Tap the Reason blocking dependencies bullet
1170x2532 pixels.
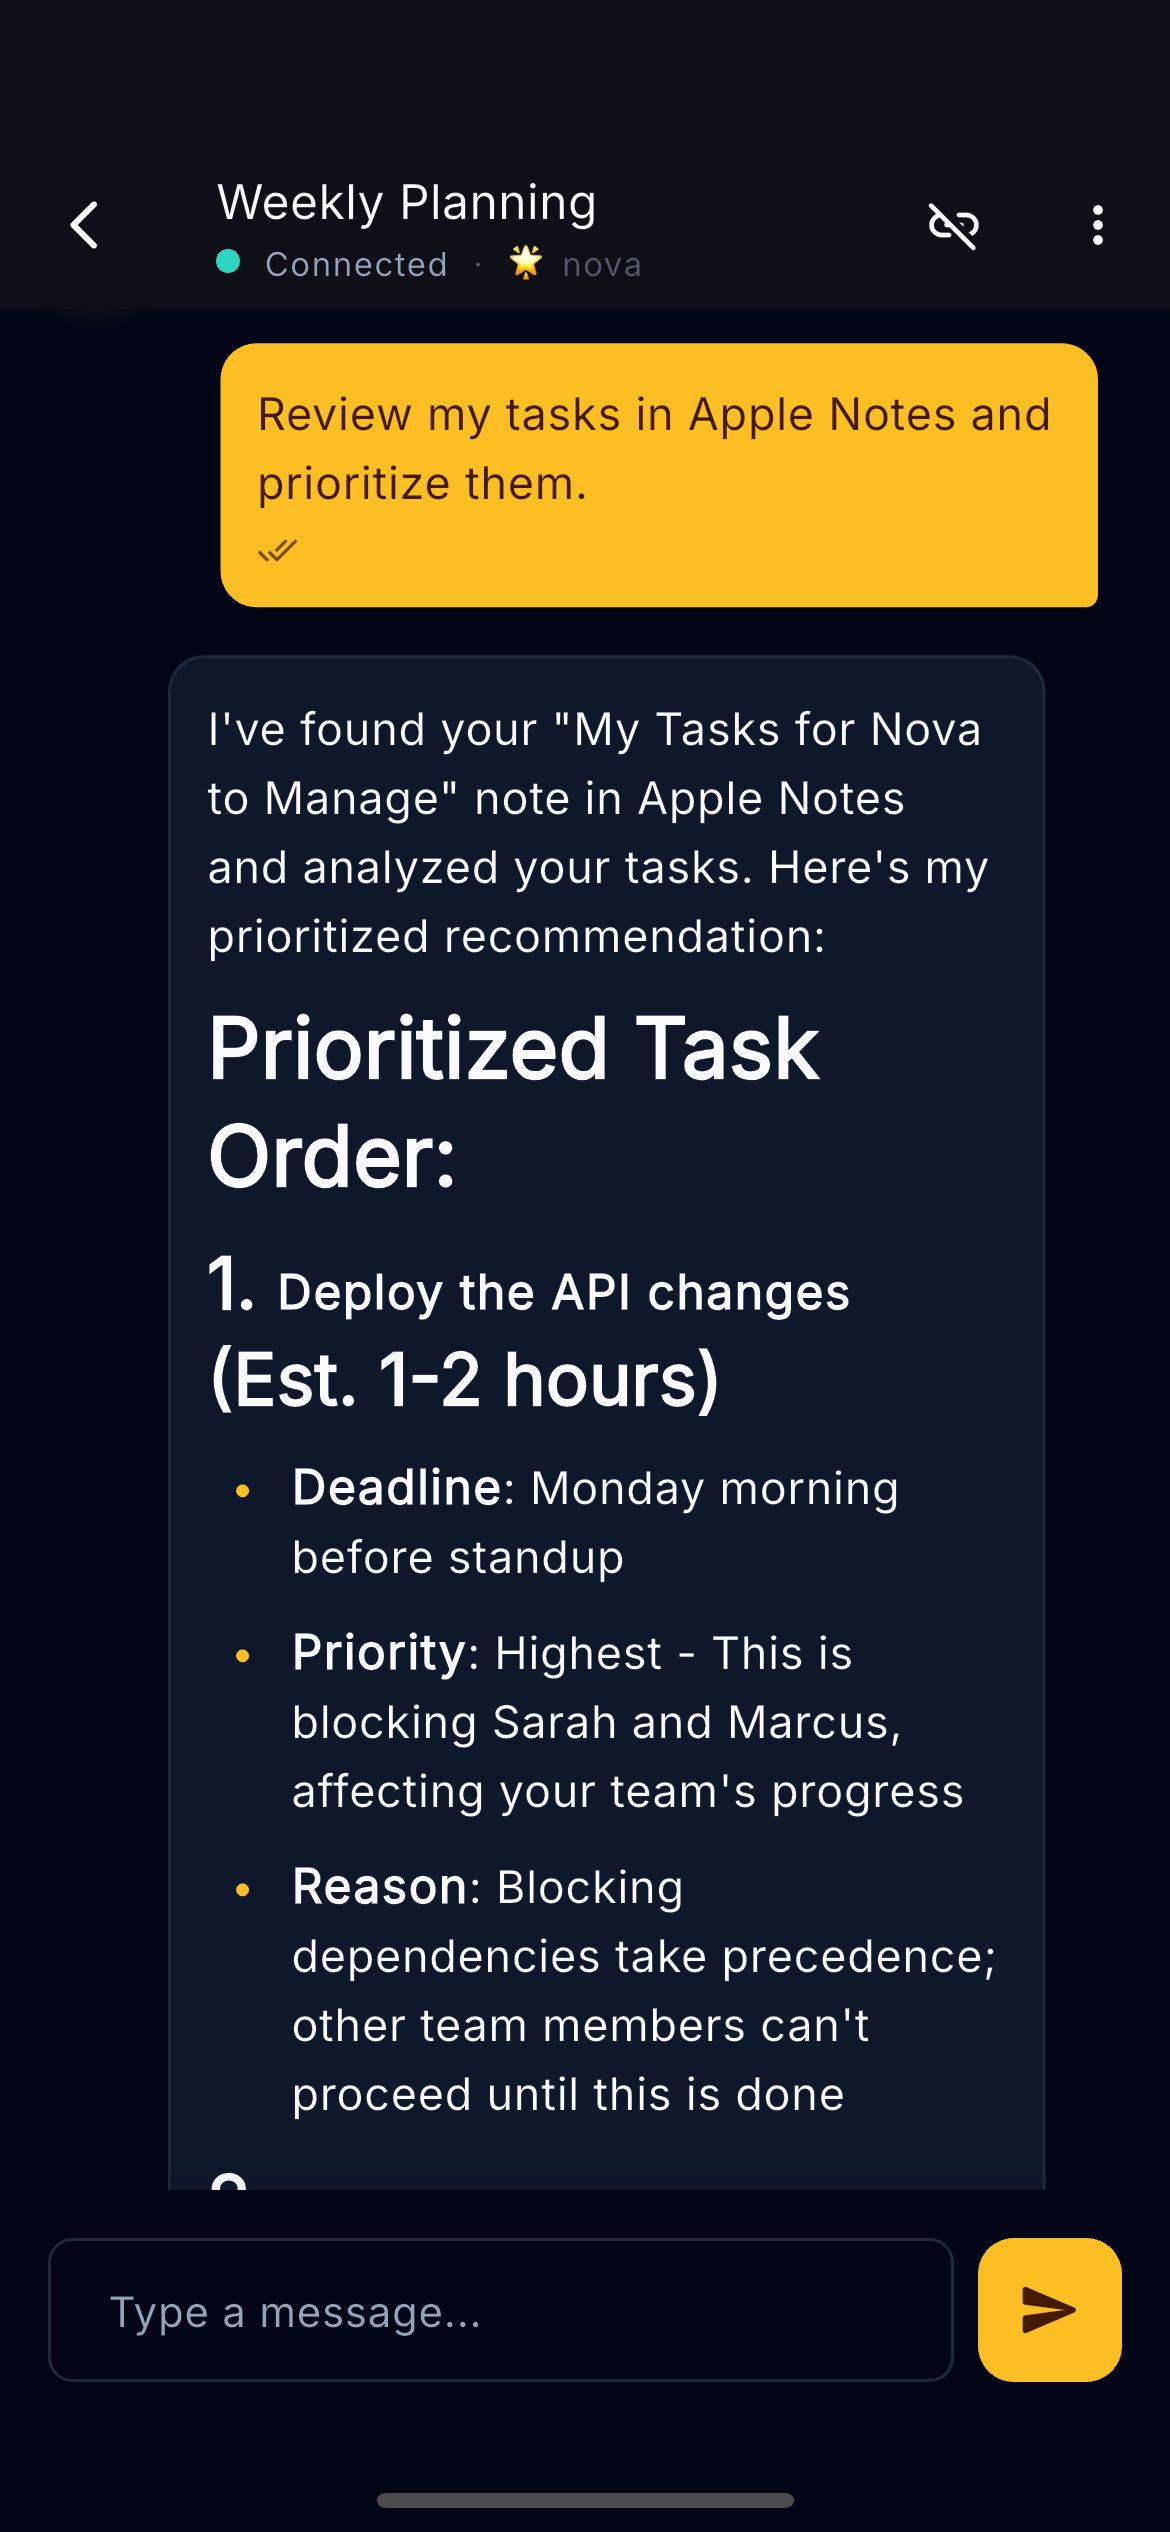643,1990
